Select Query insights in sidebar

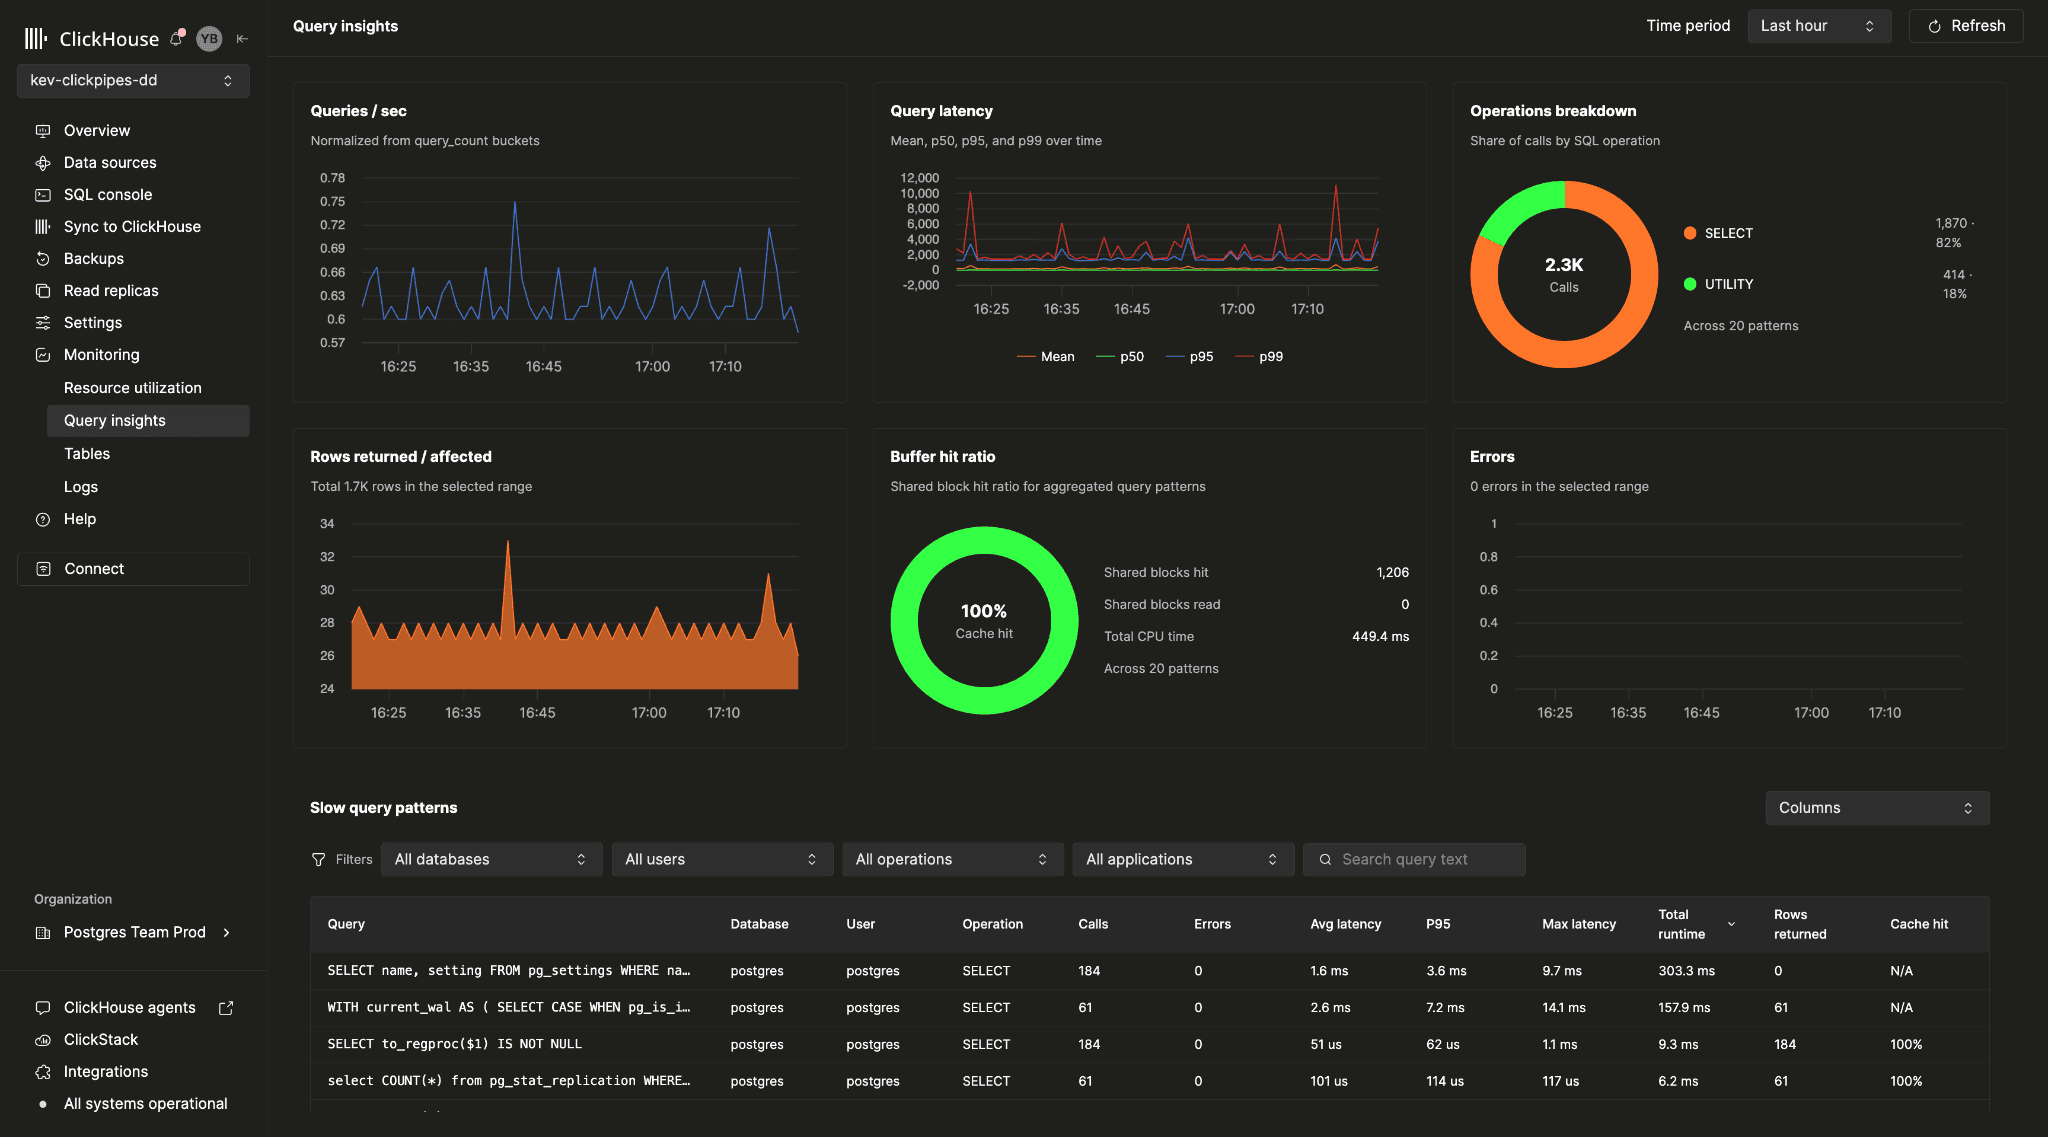(148, 421)
